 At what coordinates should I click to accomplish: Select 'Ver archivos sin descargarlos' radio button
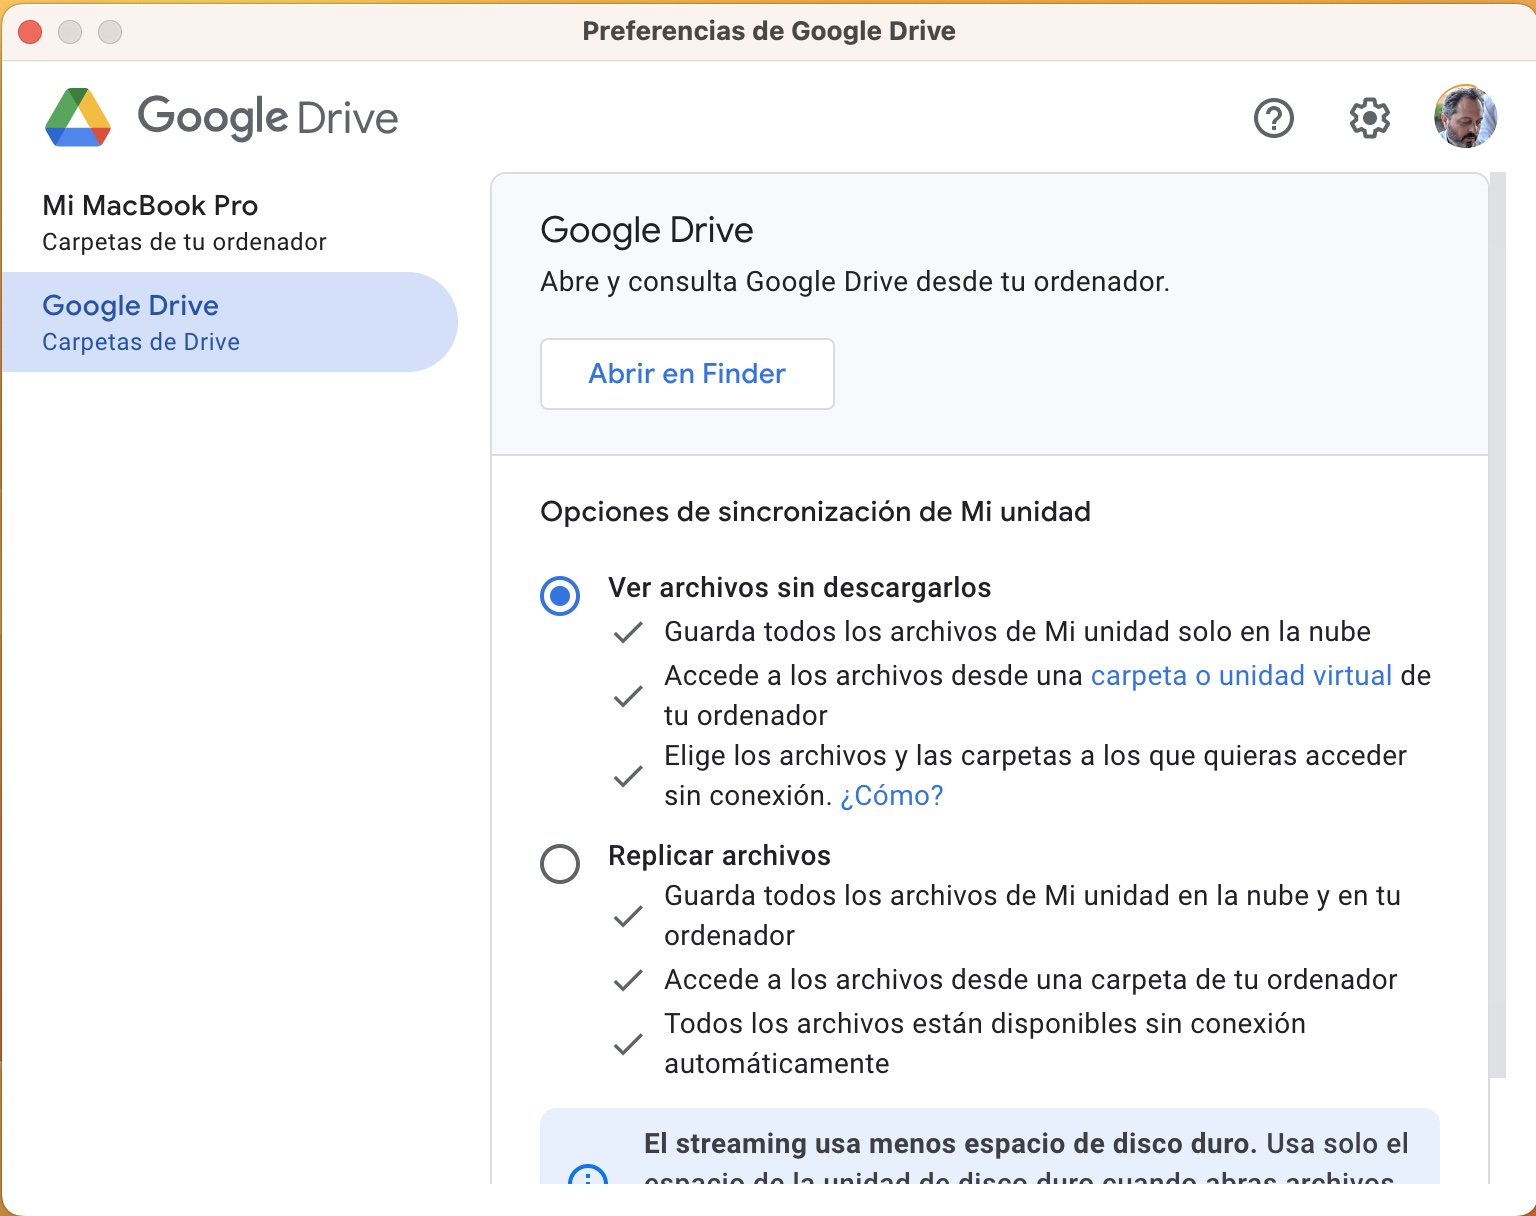point(560,596)
